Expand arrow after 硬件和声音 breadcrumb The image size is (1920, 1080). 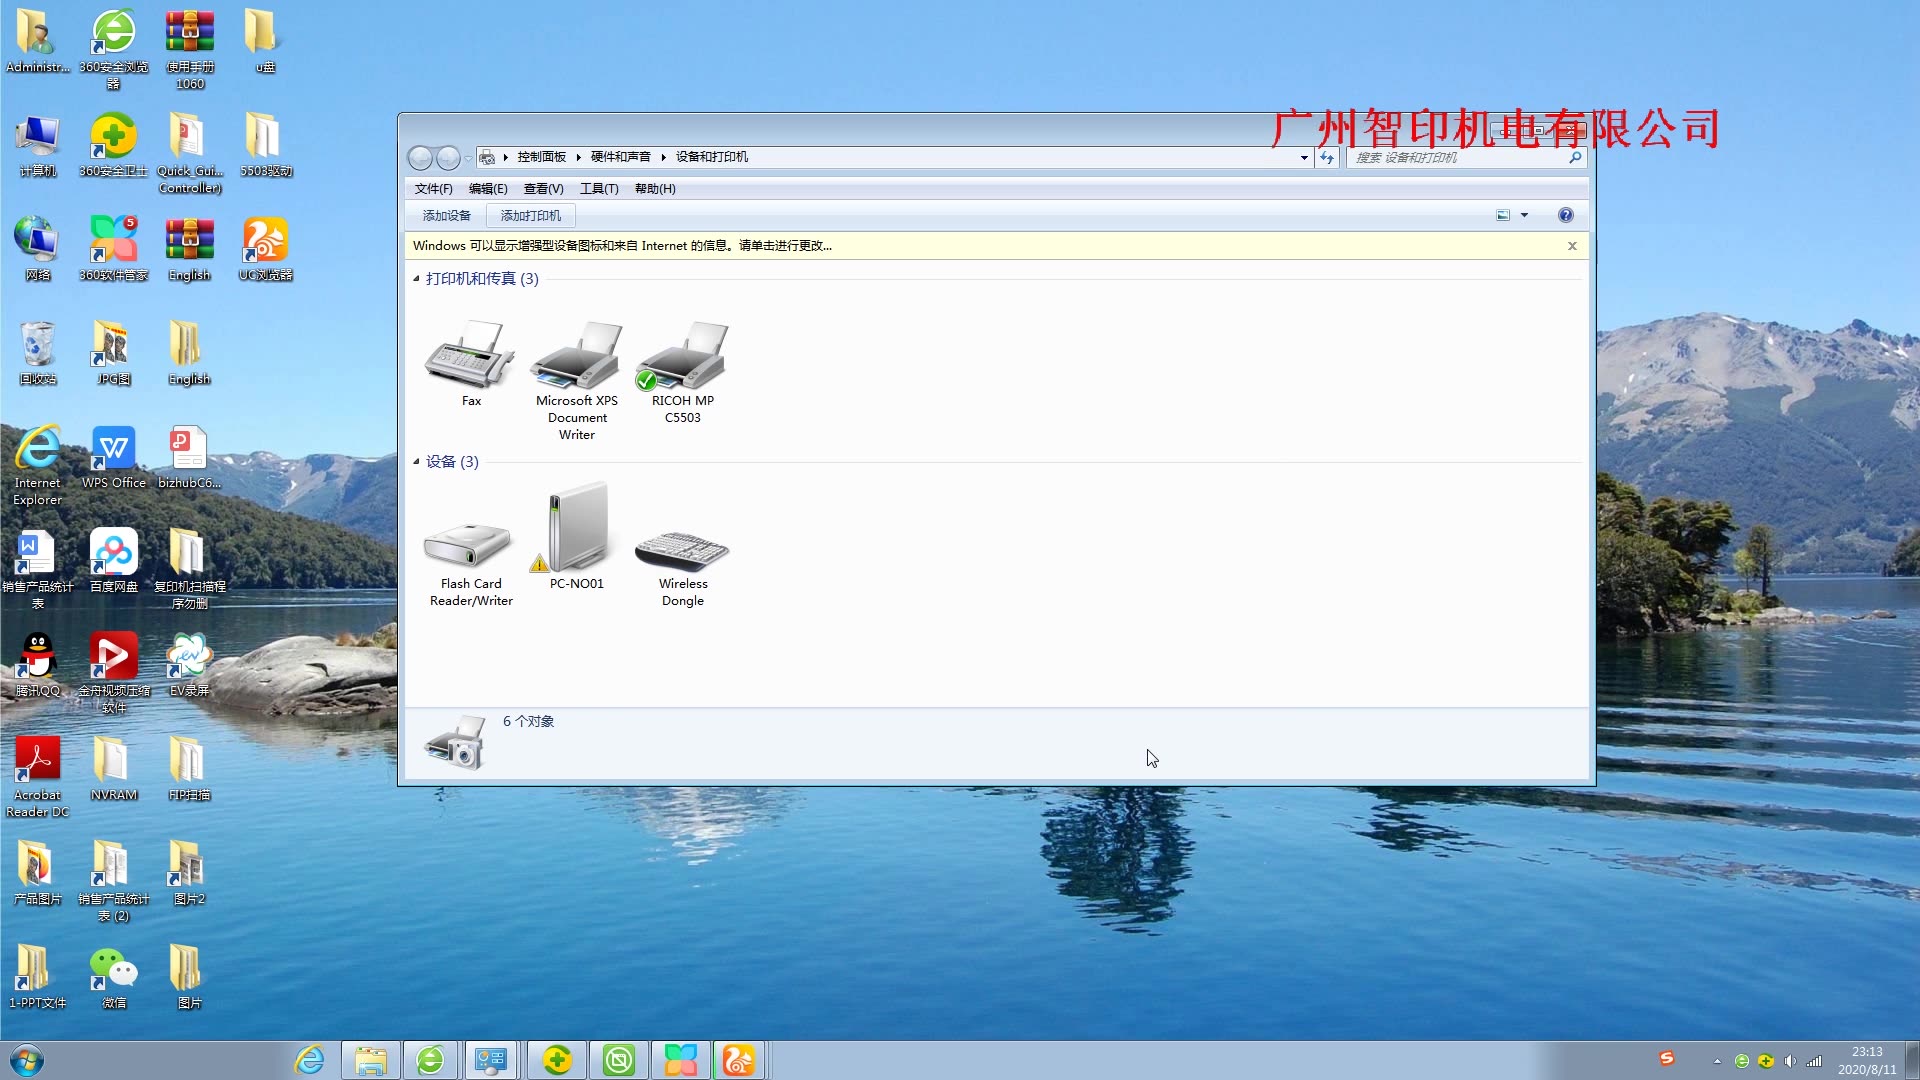(663, 157)
